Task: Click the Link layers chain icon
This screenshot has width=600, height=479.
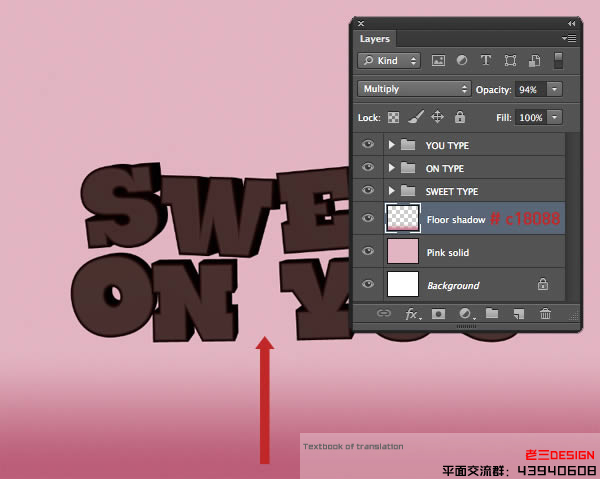Action: pos(383,314)
